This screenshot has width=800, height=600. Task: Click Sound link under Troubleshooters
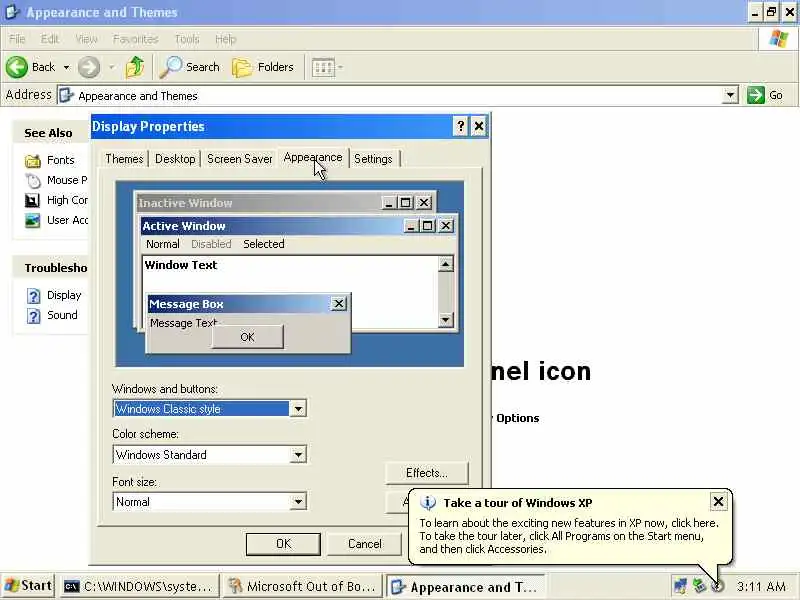click(x=62, y=315)
